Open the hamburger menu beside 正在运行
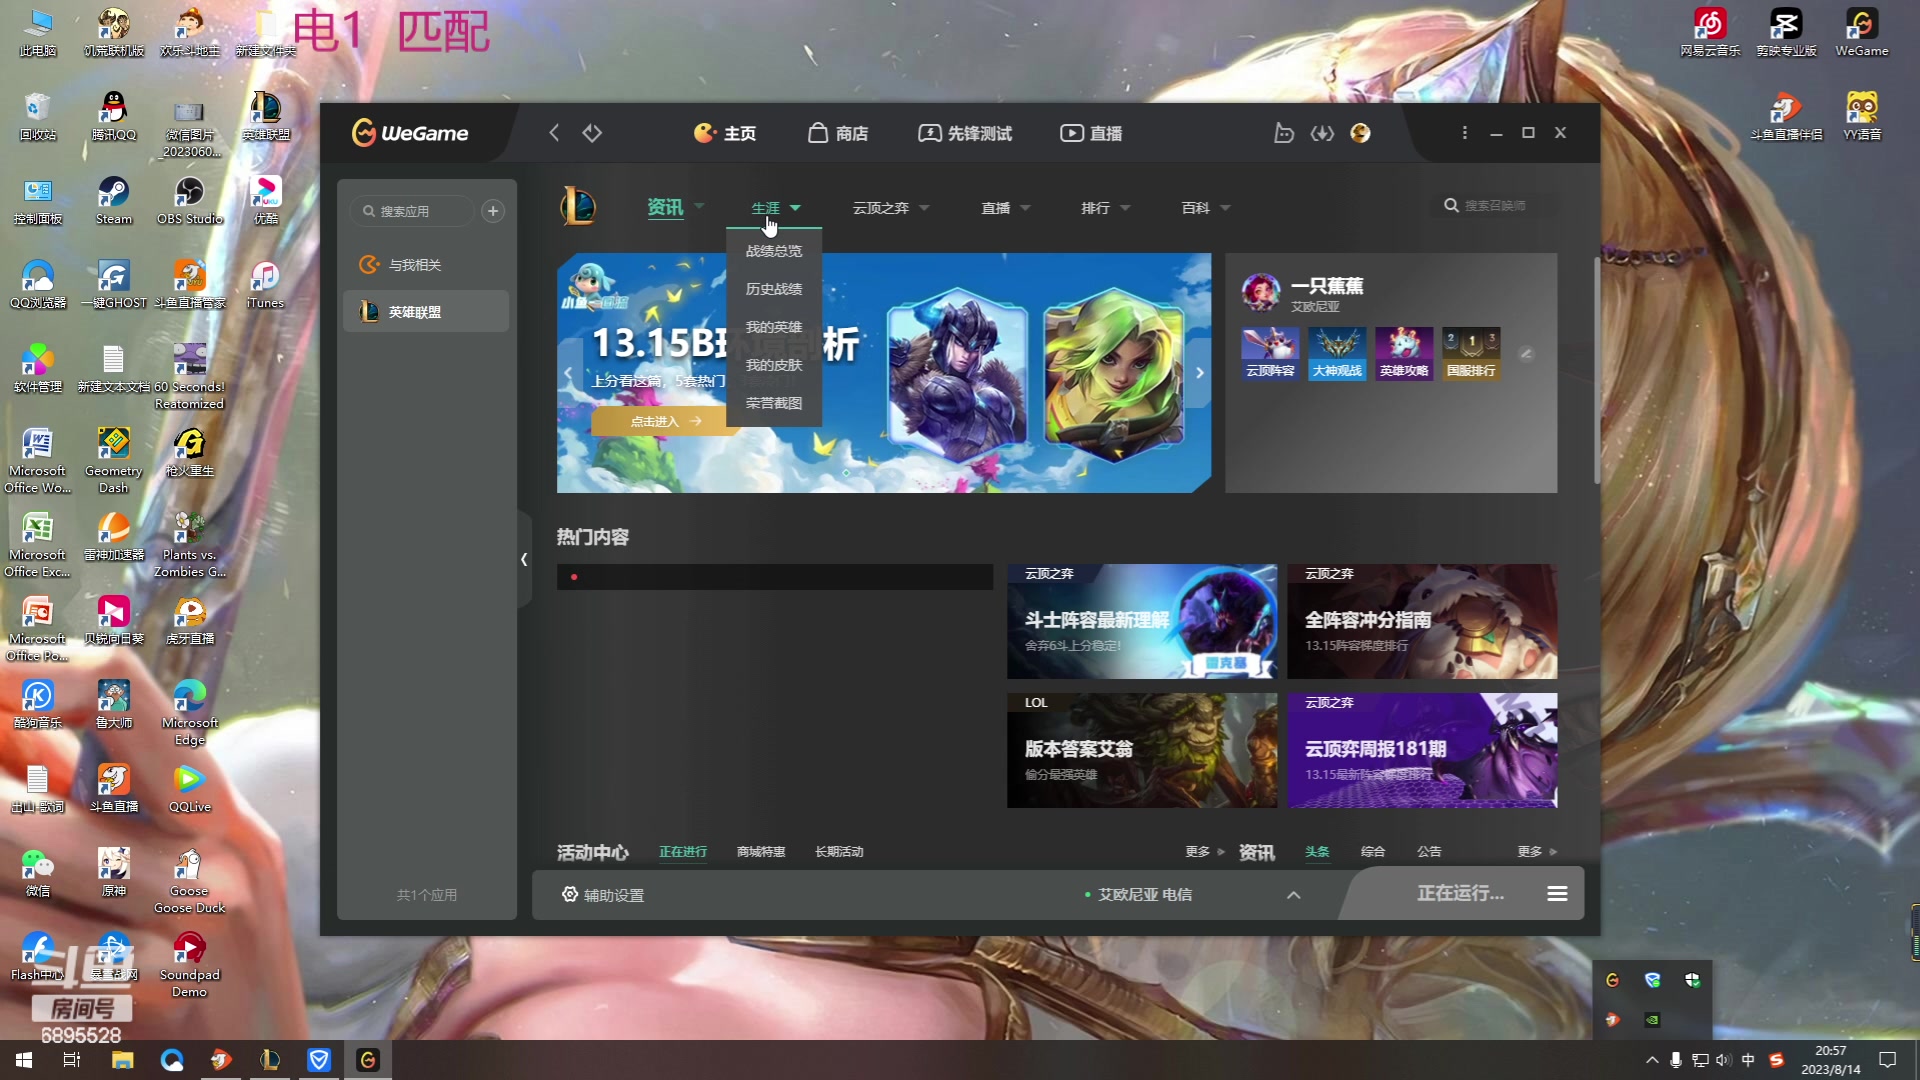The height and width of the screenshot is (1080, 1920). click(1557, 893)
